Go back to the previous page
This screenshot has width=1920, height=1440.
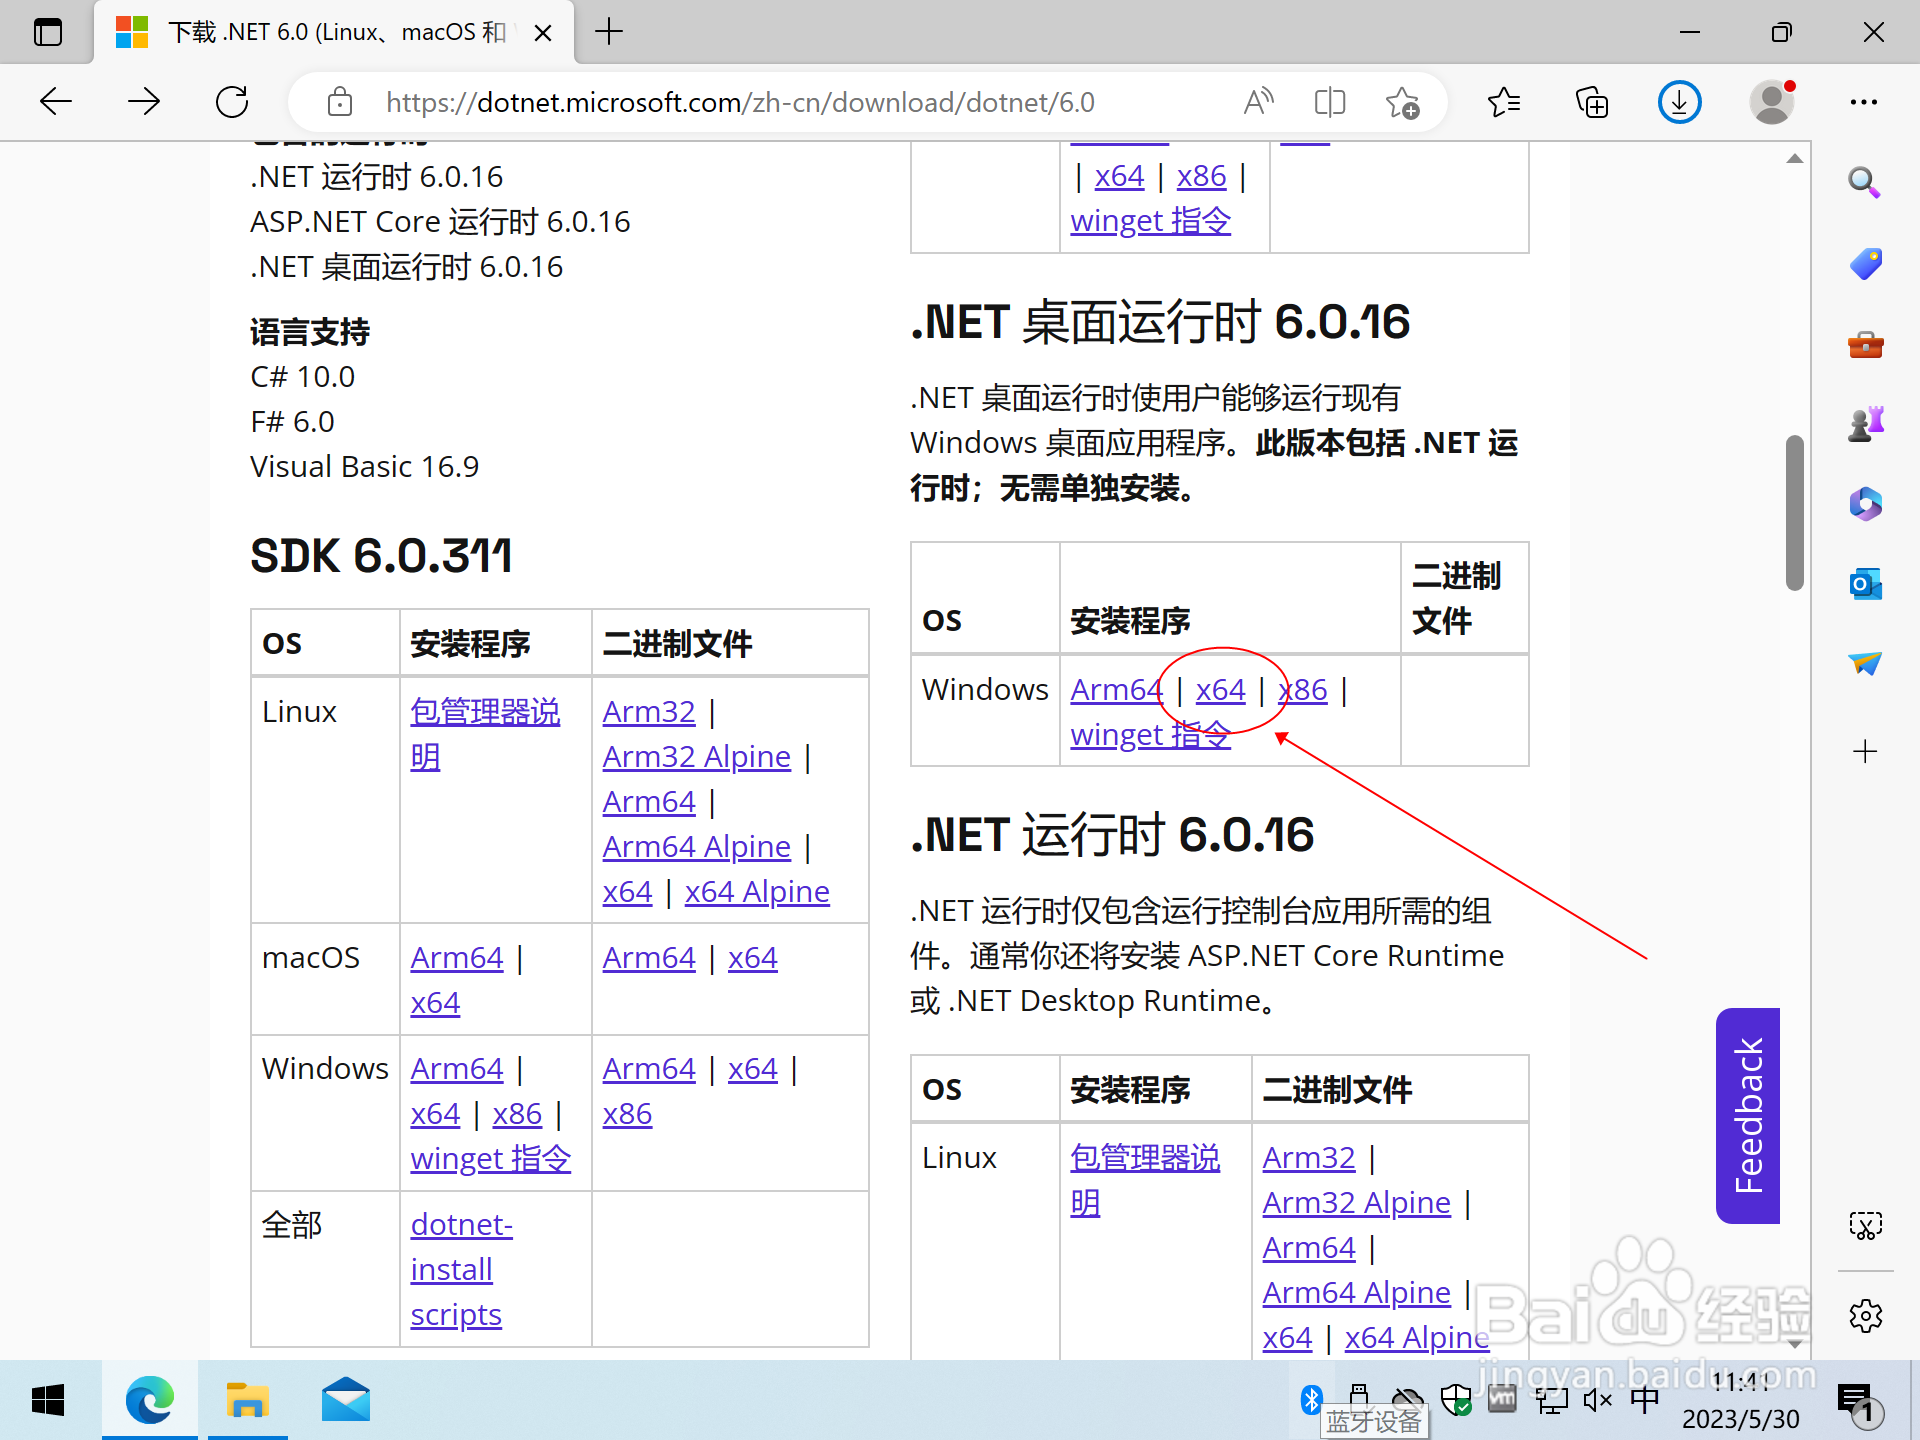(56, 102)
